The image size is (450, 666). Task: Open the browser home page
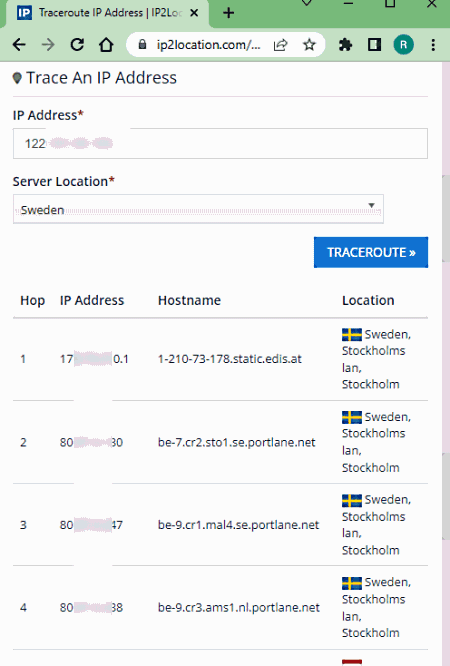tap(106, 45)
